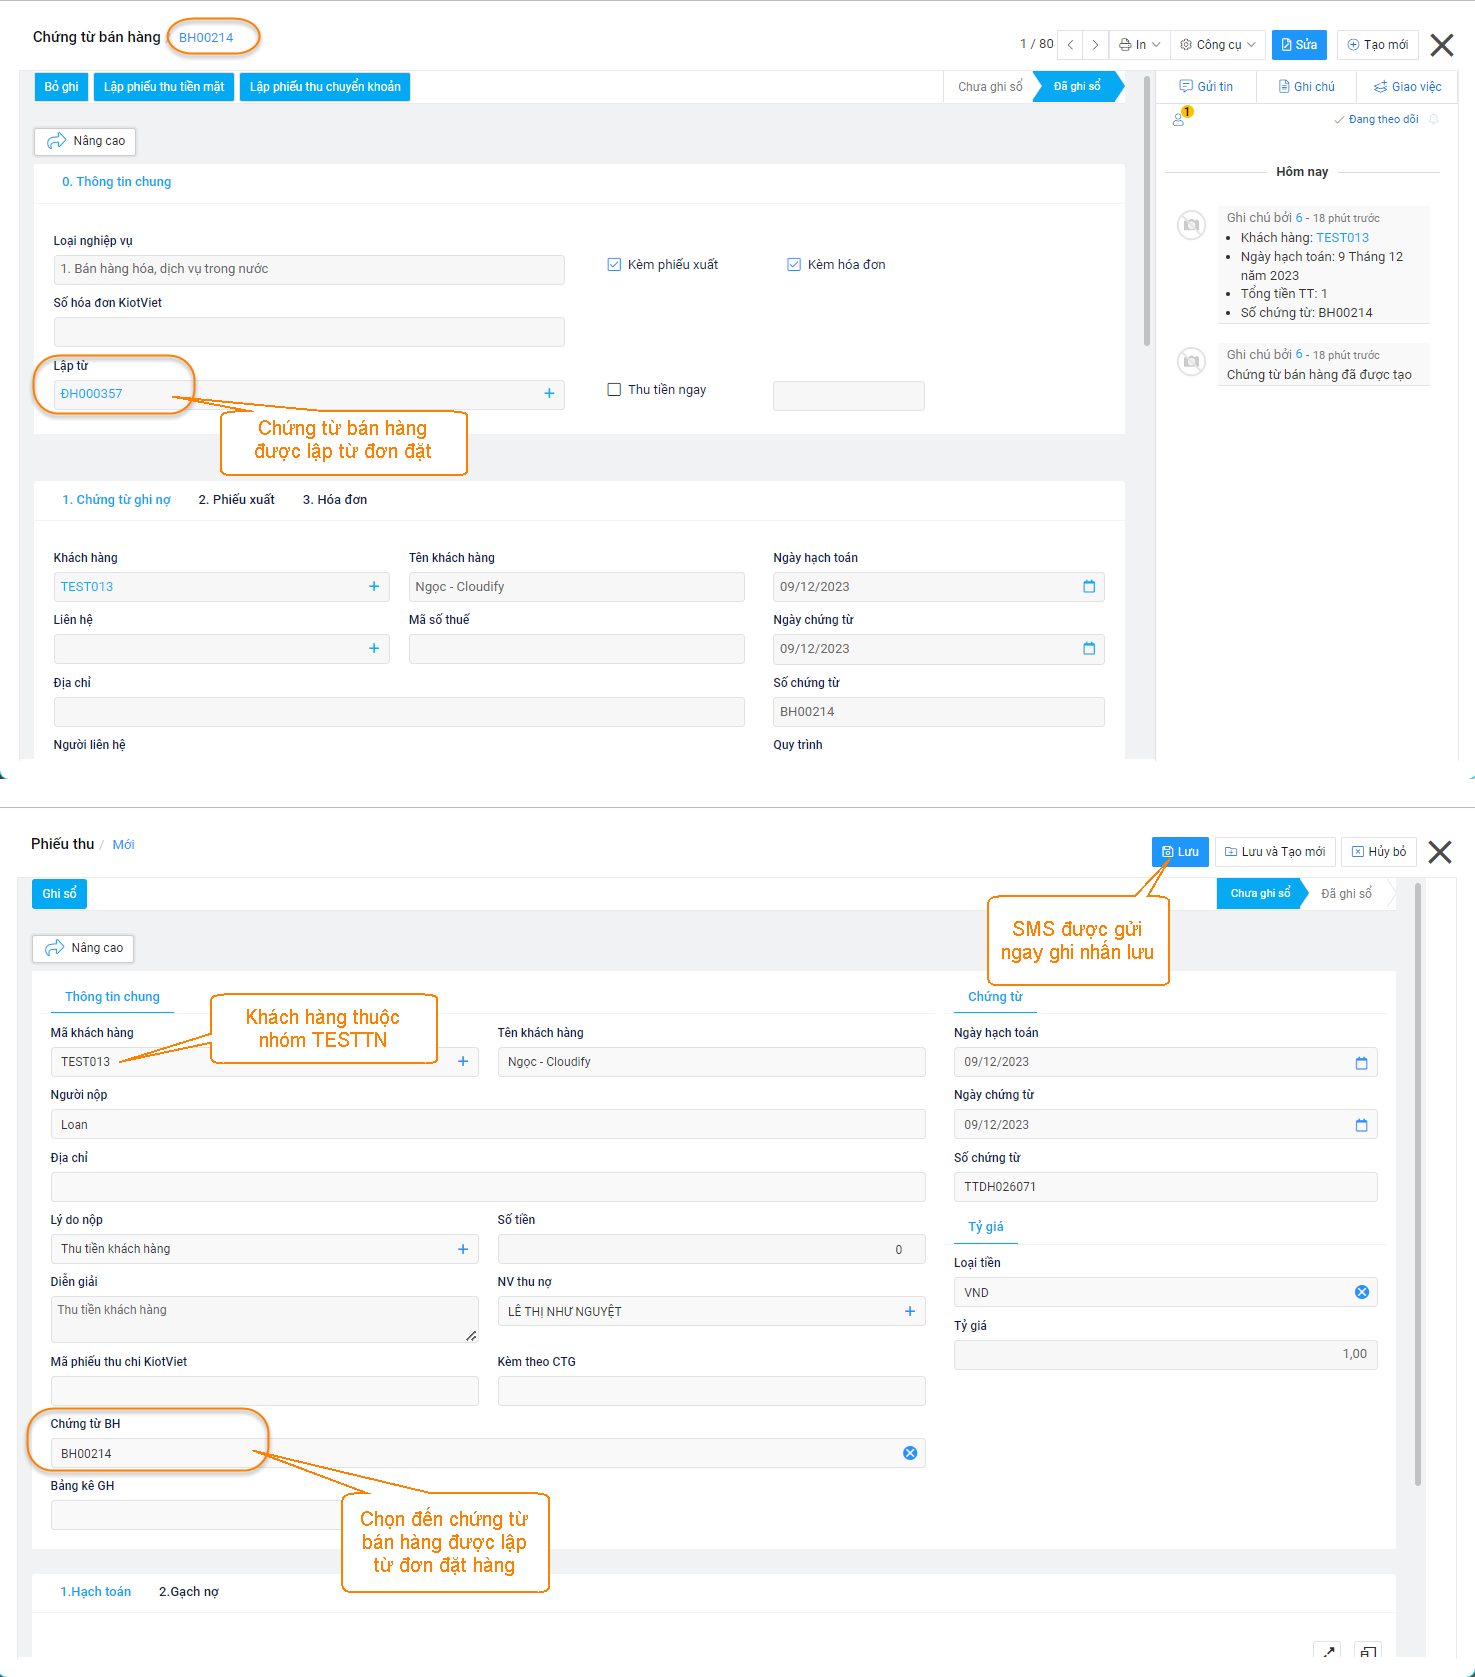Viewport: 1475px width, 1677px height.
Task: Select Đã ghi sổ status in Phiếu thu
Action: pyautogui.click(x=1346, y=894)
